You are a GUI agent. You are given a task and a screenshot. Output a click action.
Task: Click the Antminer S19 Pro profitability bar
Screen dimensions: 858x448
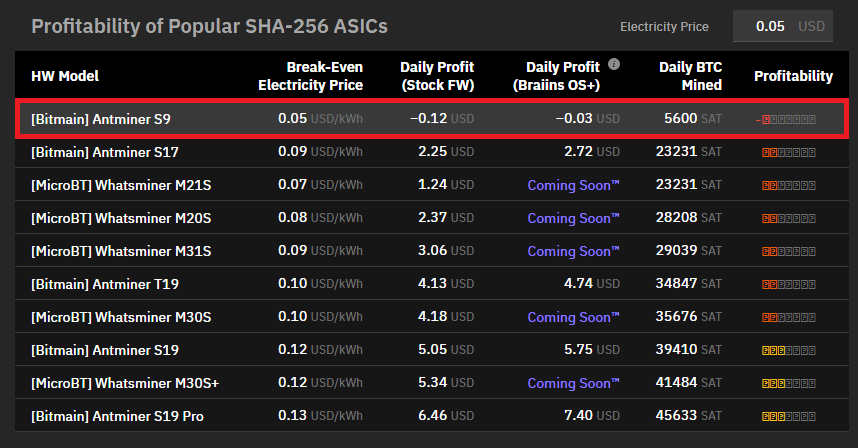(789, 416)
